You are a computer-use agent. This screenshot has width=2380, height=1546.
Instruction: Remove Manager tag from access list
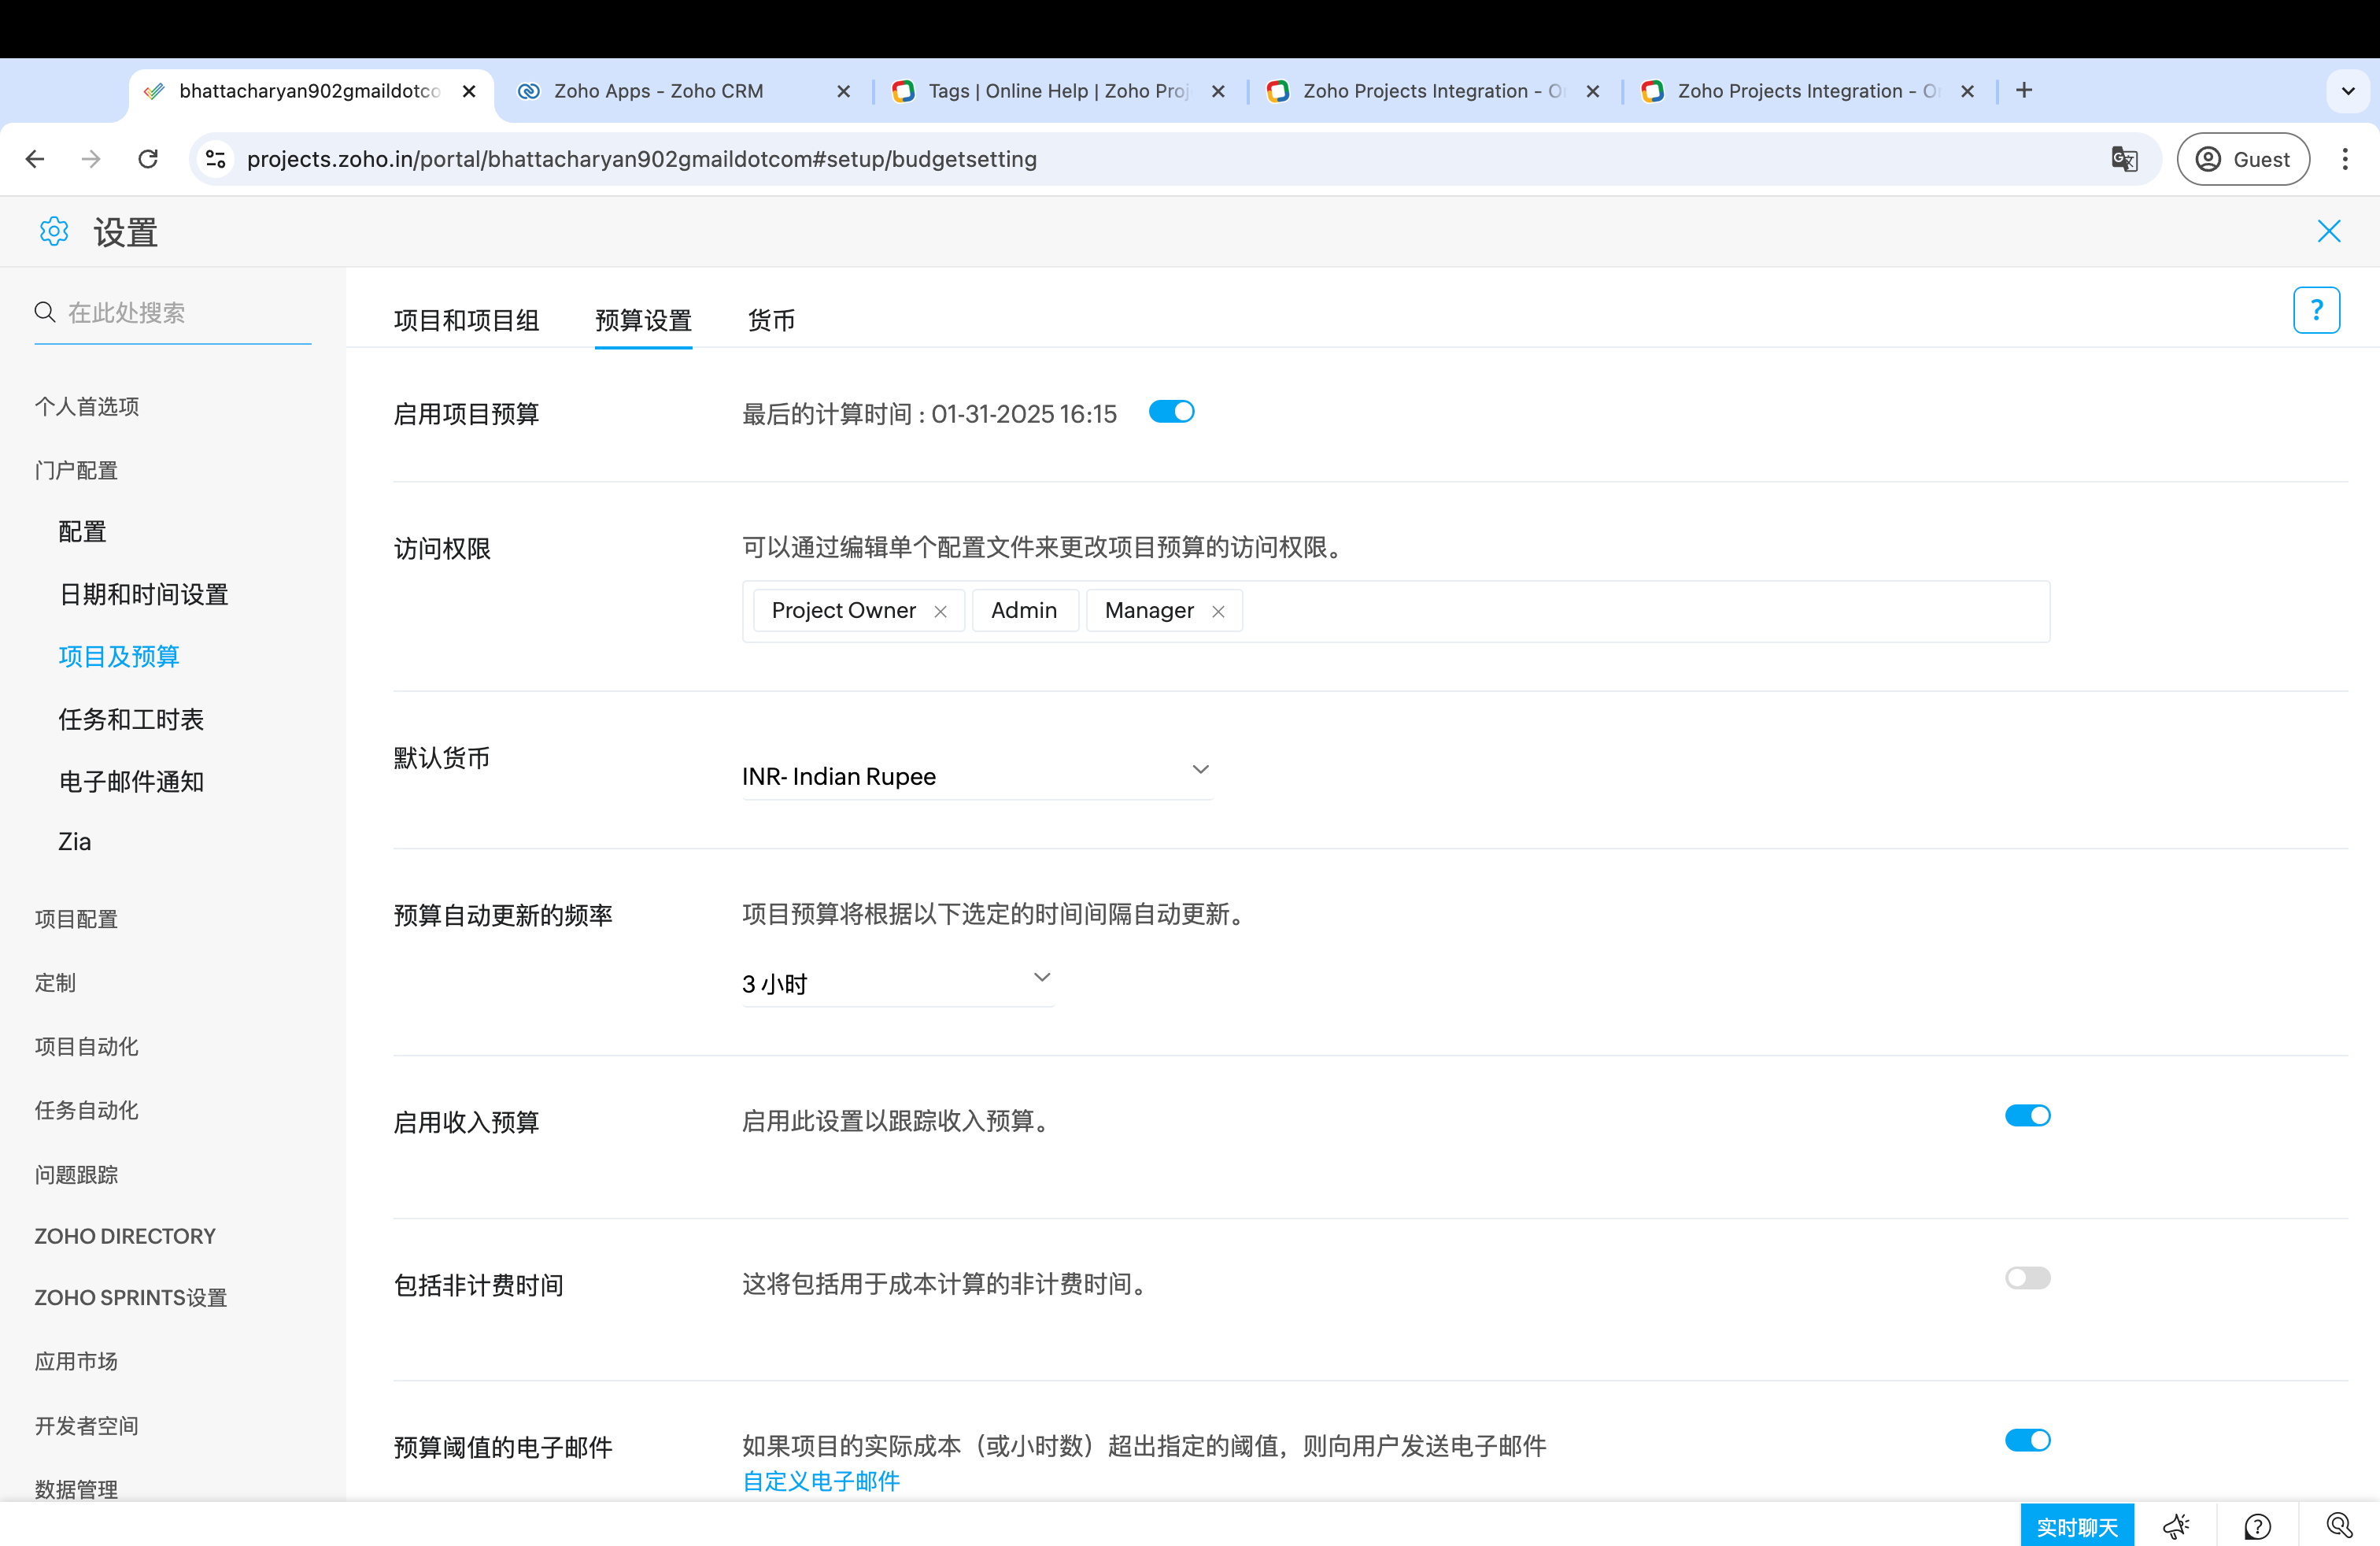(x=1218, y=612)
